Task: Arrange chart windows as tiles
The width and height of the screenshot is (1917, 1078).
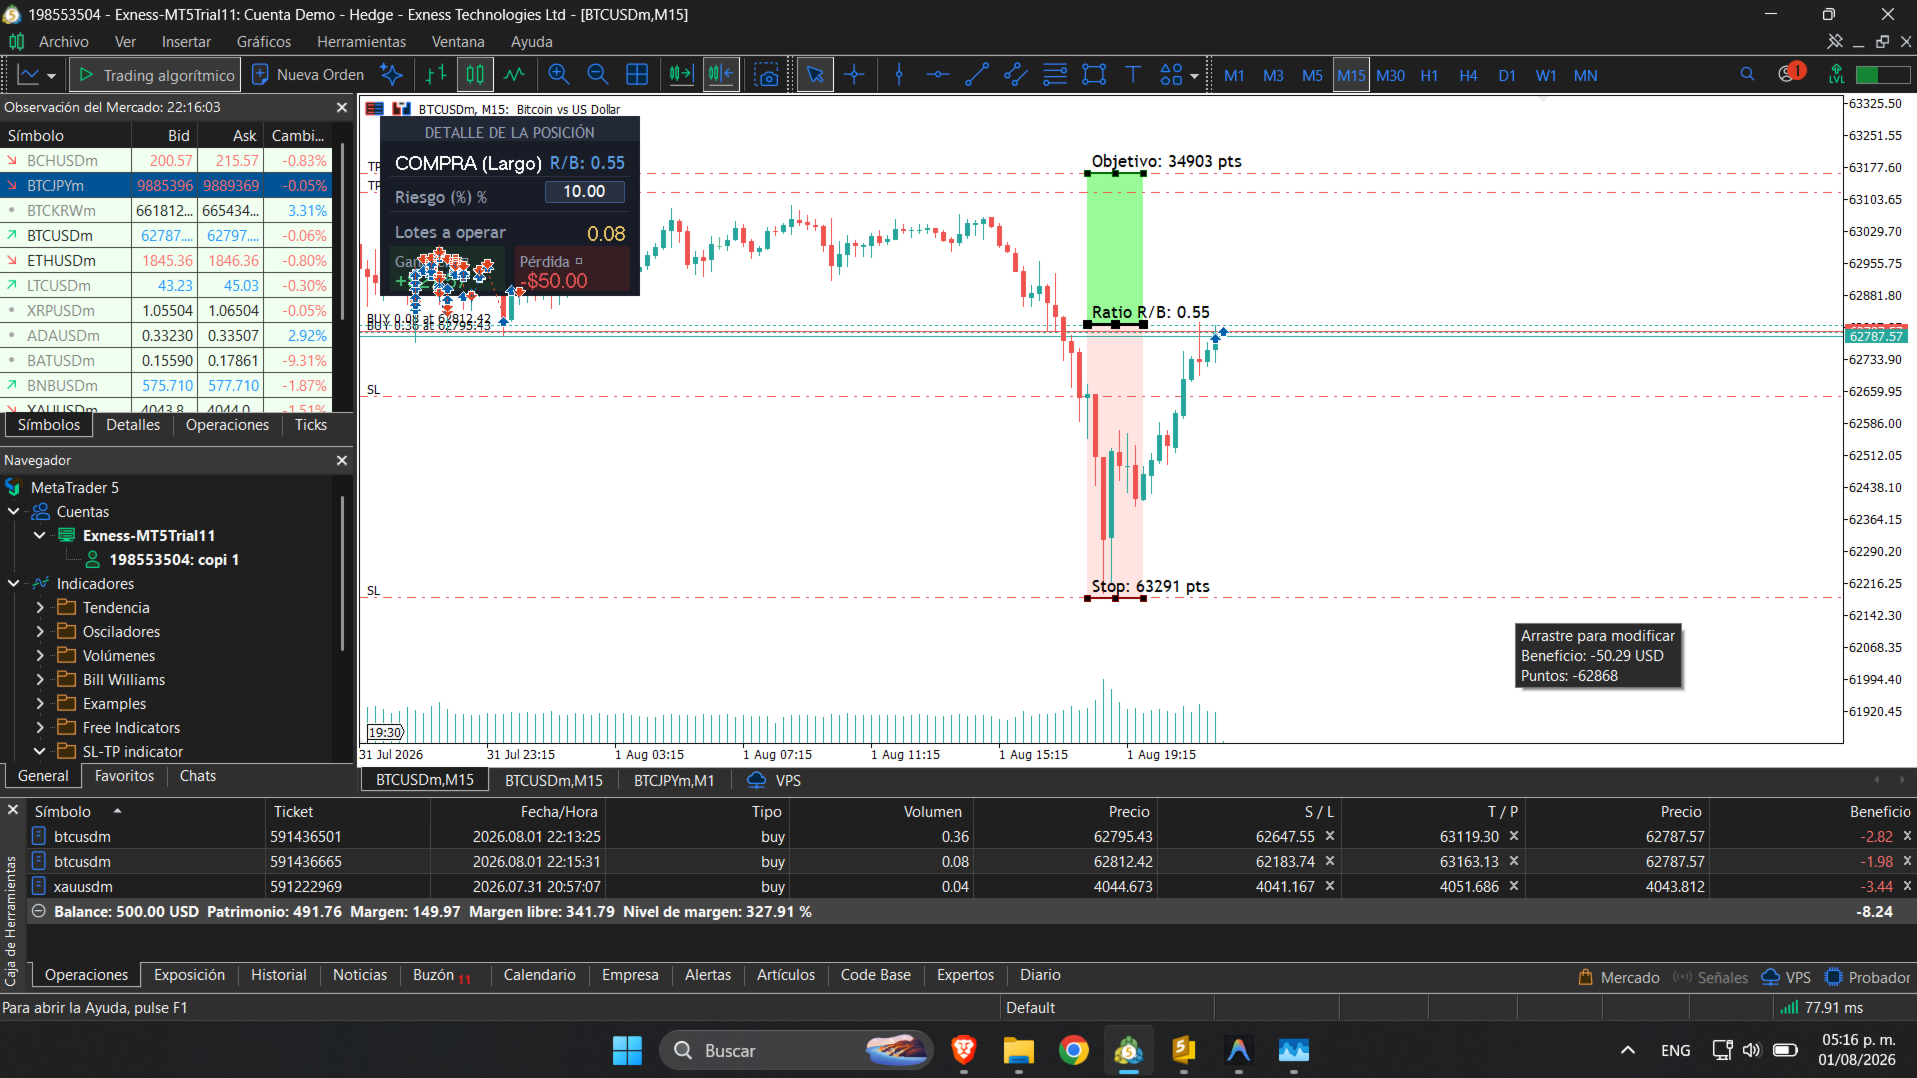Action: tap(637, 75)
